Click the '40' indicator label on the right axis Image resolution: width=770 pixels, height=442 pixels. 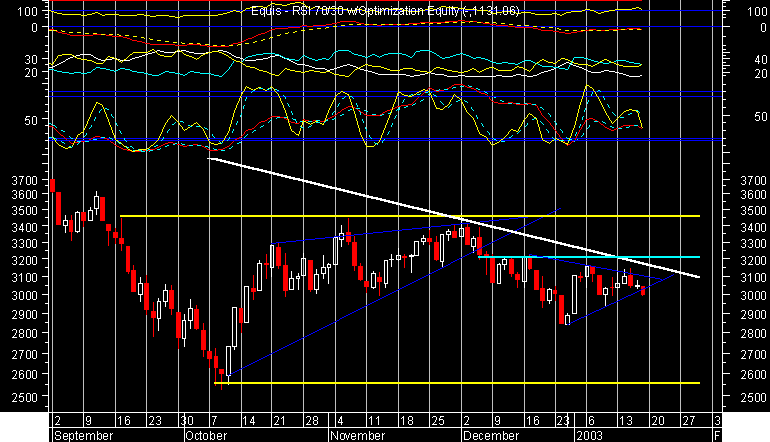[x=760, y=59]
